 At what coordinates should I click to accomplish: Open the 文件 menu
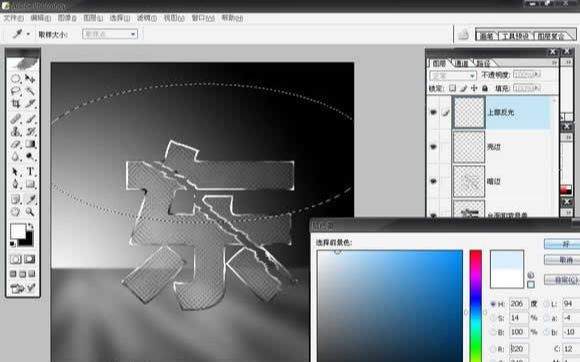pos(14,18)
